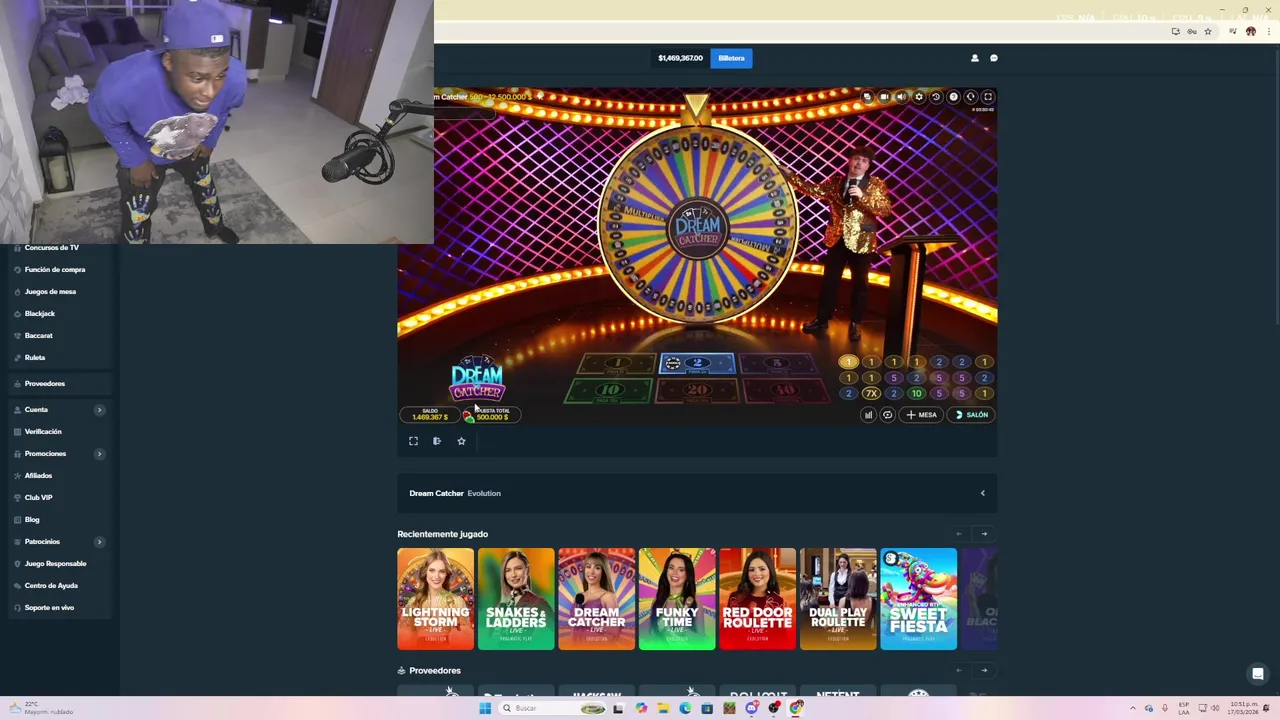Open the balance $1,469,367.00 display

[x=680, y=58]
